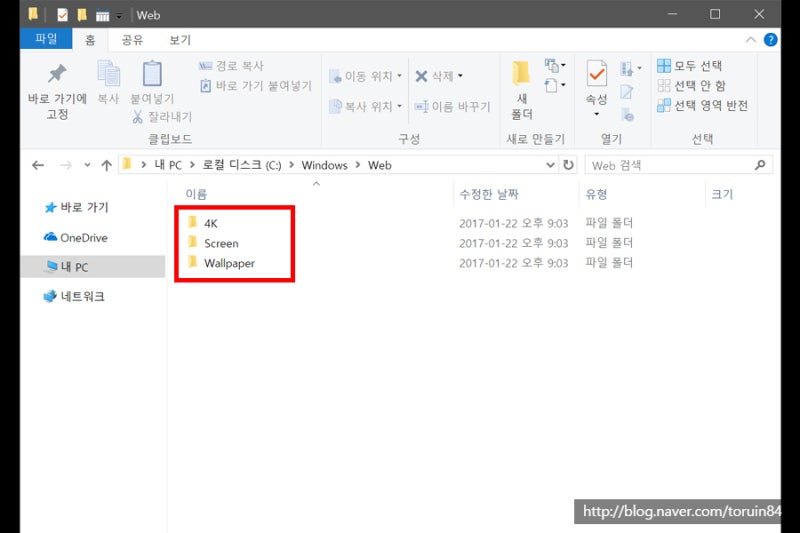Click the Cut (잘라내기) scissors icon
The image size is (800, 533).
point(137,117)
